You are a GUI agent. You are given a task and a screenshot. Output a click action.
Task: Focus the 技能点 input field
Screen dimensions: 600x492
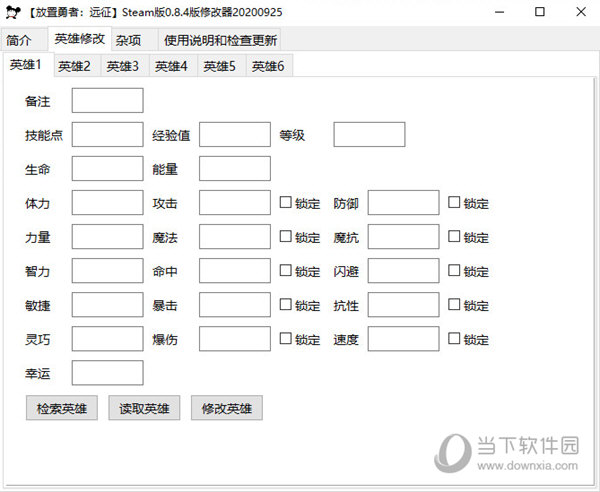coord(108,135)
